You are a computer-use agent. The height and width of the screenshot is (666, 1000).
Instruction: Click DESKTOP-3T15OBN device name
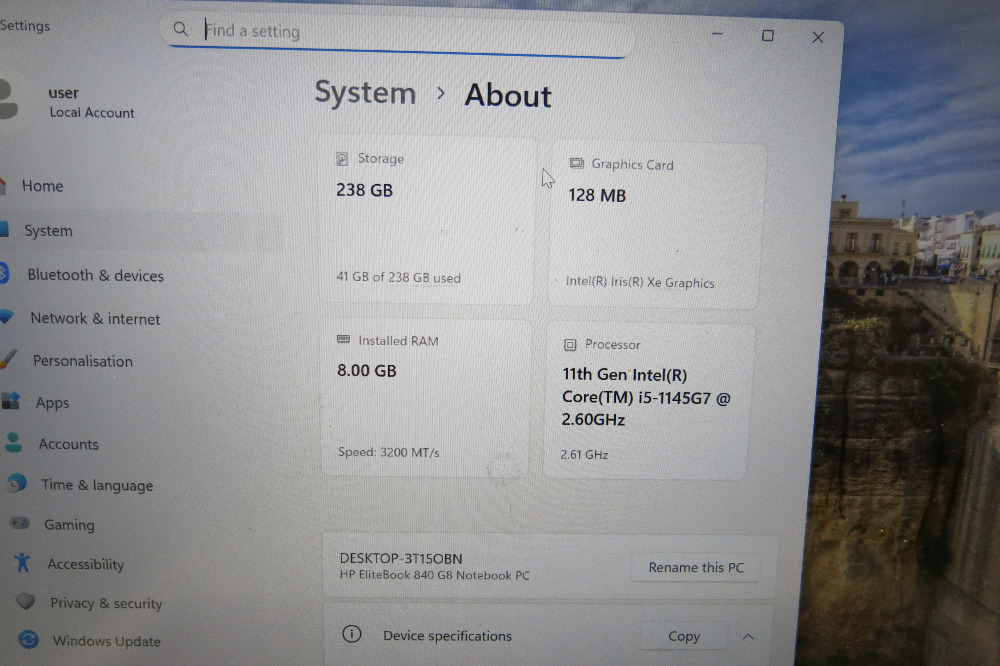pyautogui.click(x=401, y=558)
